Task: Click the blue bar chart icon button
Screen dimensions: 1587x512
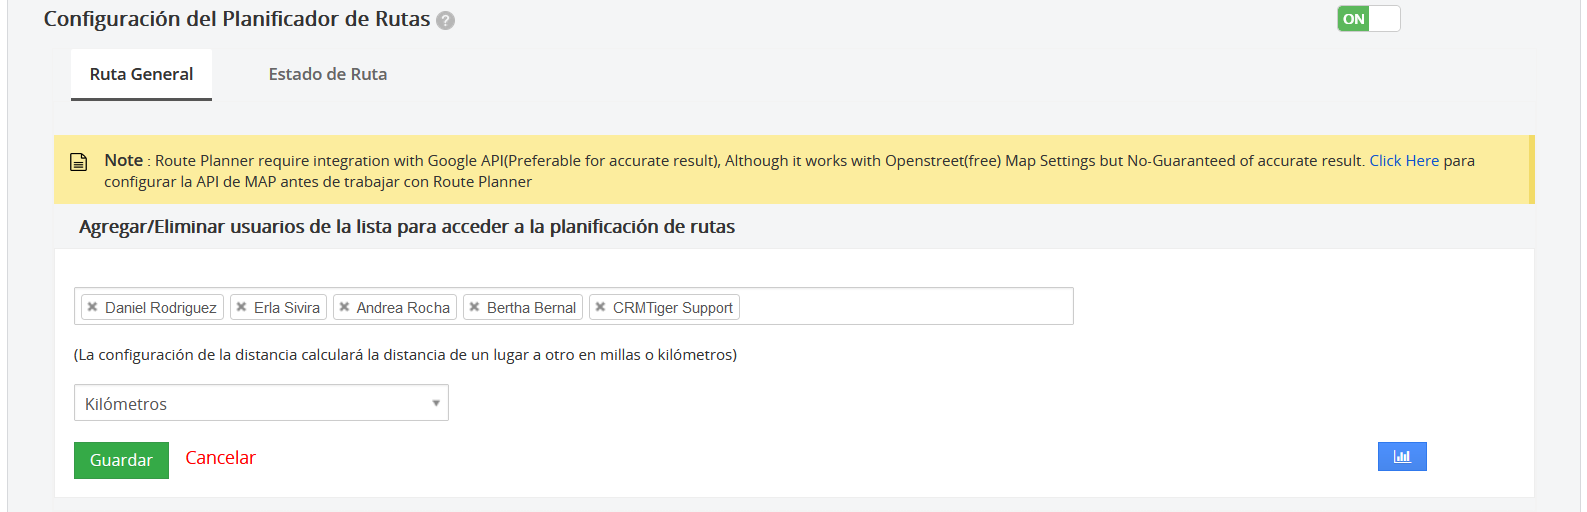Action: pyautogui.click(x=1401, y=457)
